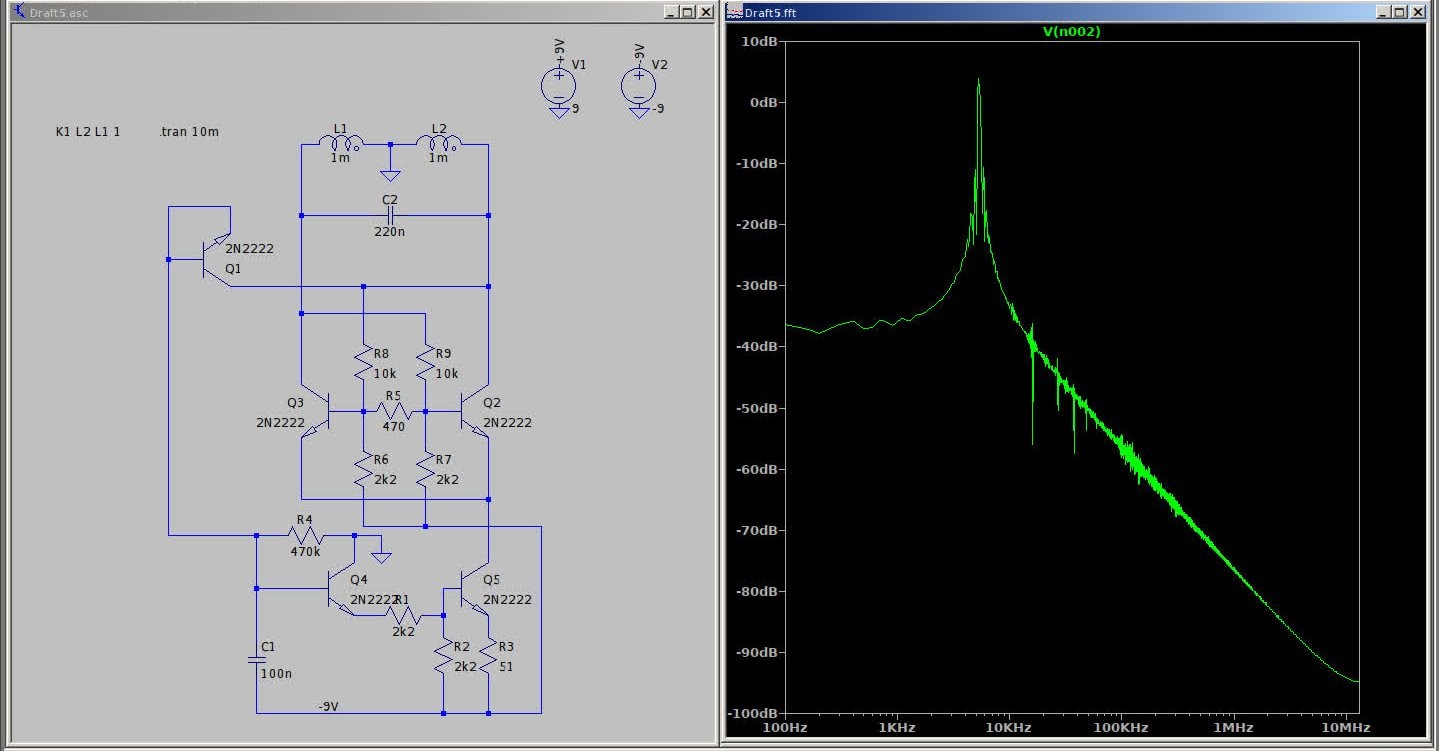
Task: Click the -9V net label
Action: tap(328, 706)
